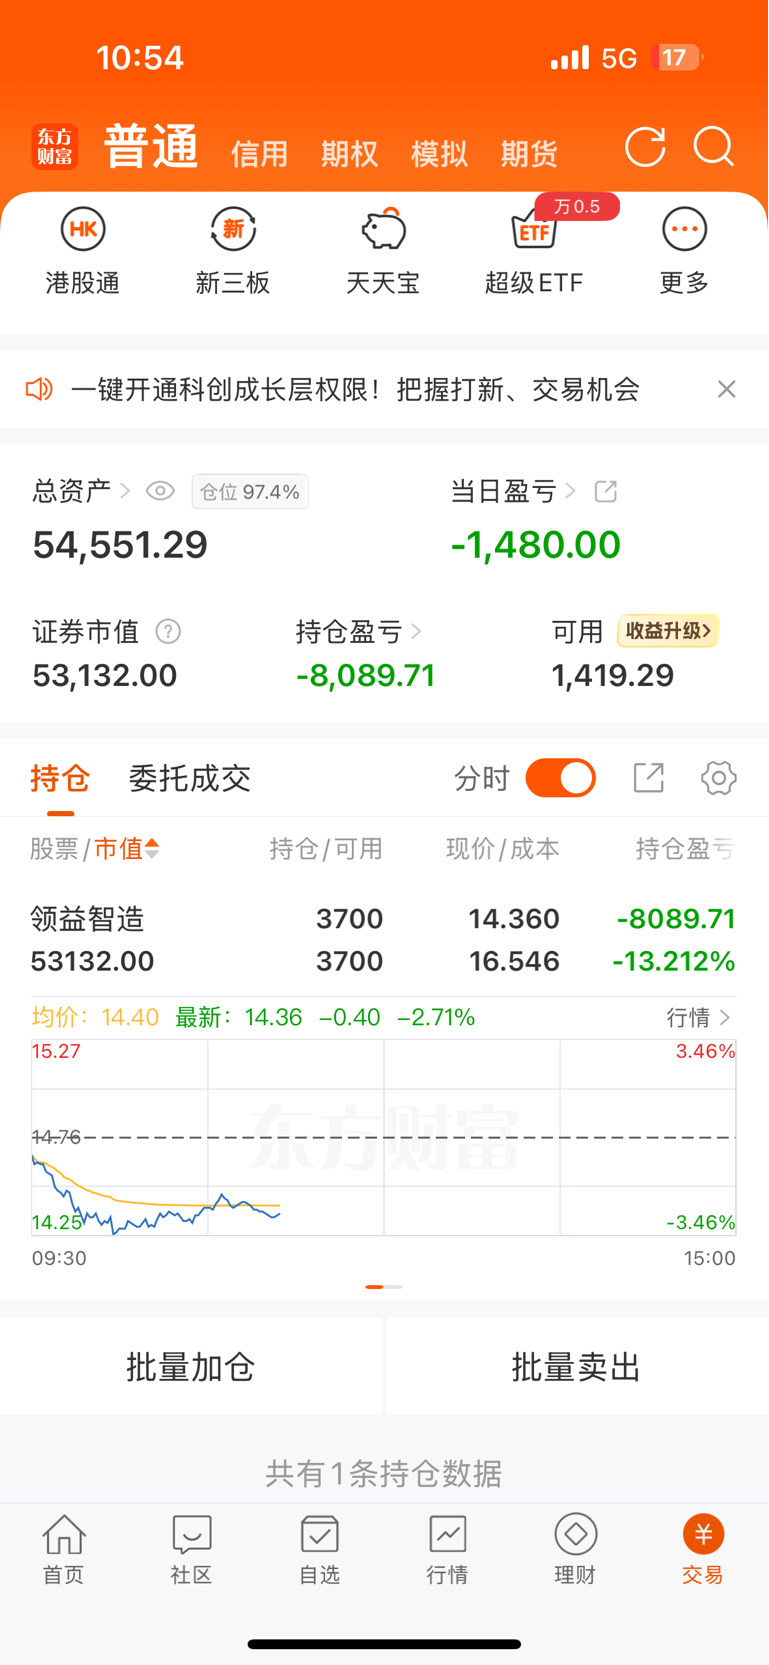Tap the 更多 three-dots icon

685,229
